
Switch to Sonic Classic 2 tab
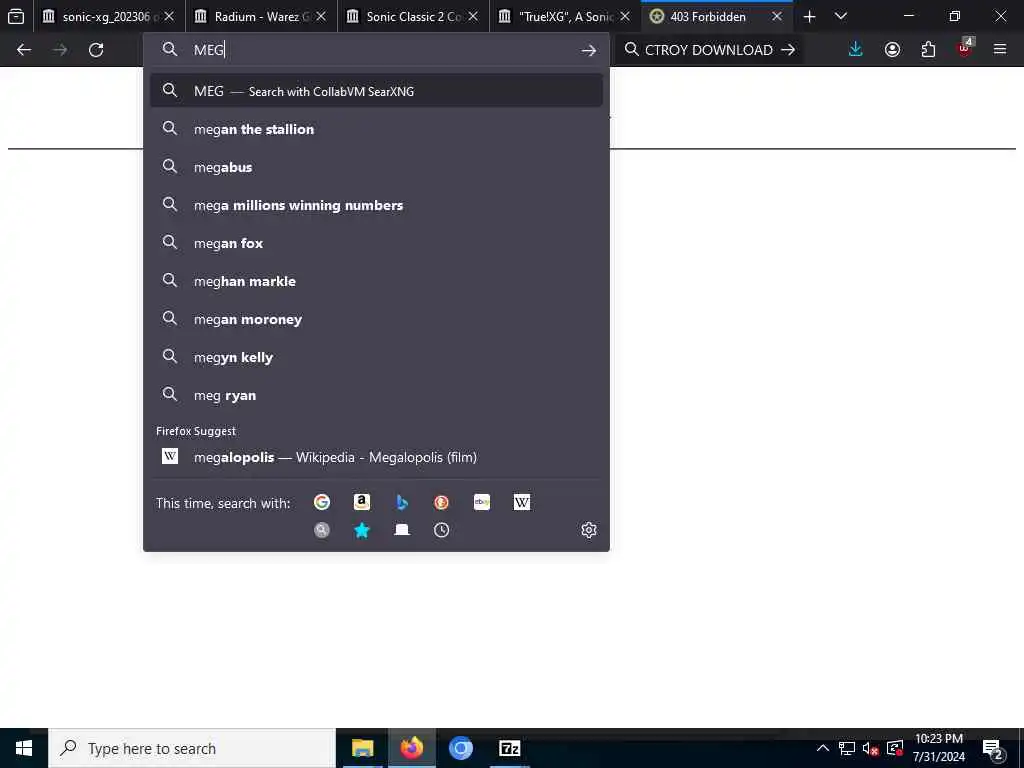pos(413,17)
